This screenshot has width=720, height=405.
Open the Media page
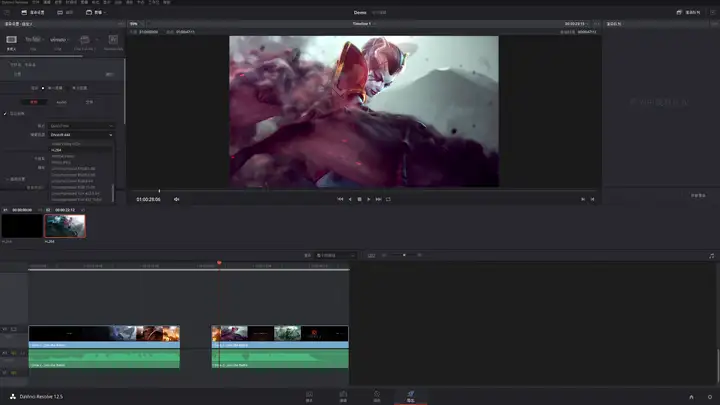click(x=309, y=396)
